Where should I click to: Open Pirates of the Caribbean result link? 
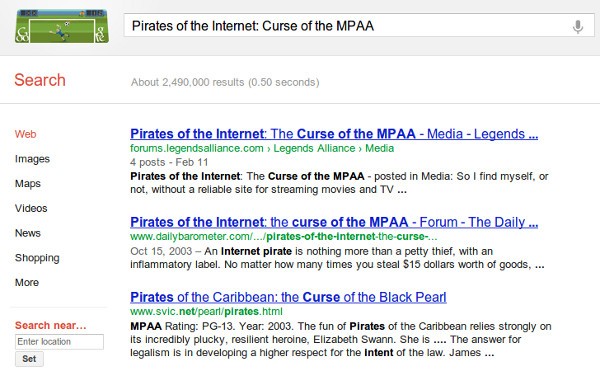coord(288,297)
